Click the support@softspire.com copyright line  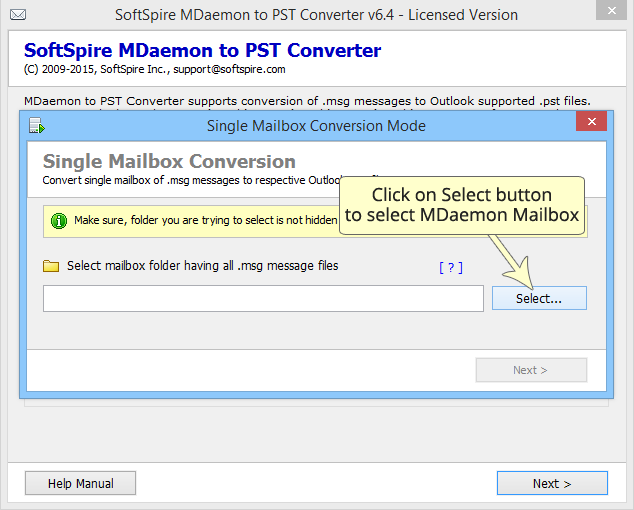pyautogui.click(x=154, y=69)
